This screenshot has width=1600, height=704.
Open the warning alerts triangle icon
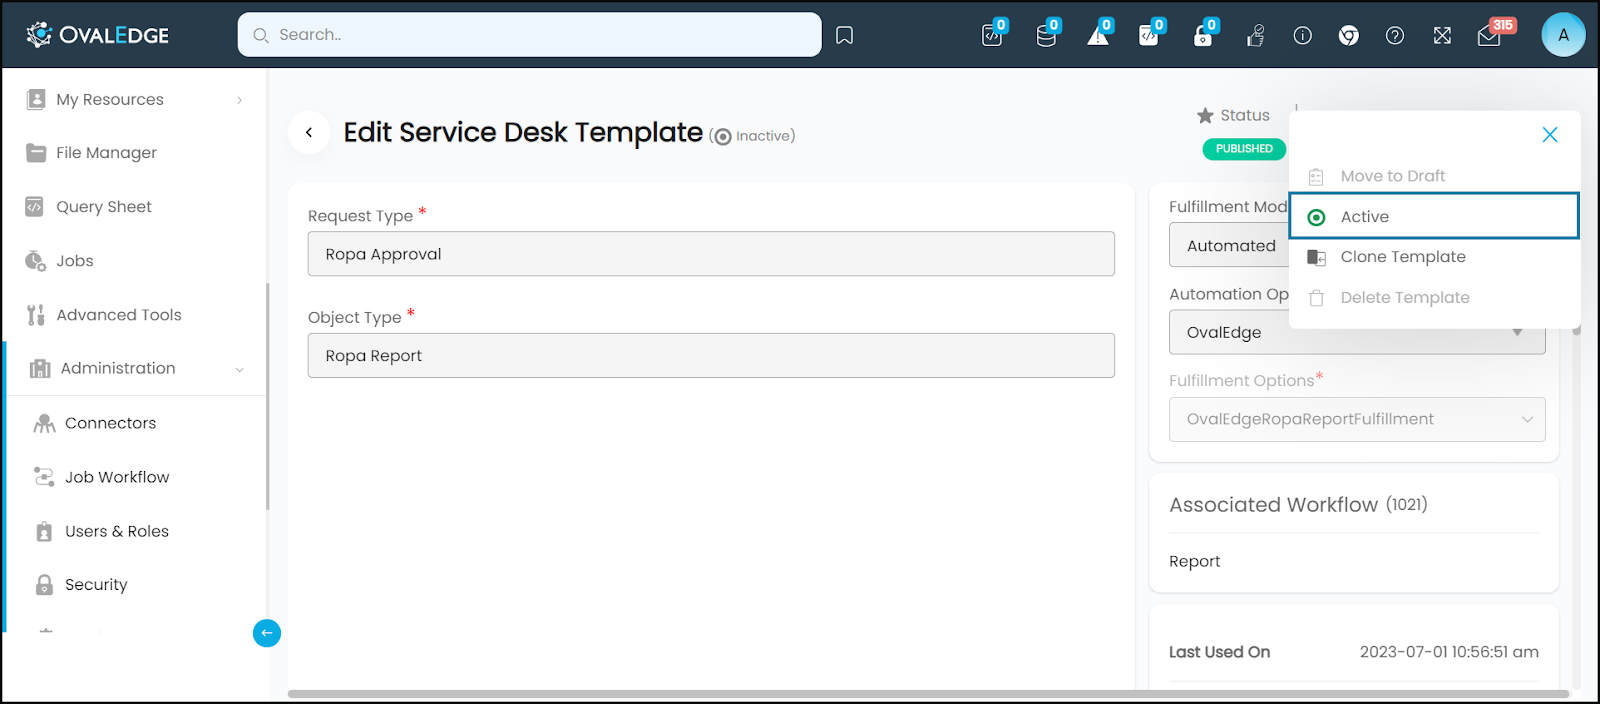point(1098,36)
